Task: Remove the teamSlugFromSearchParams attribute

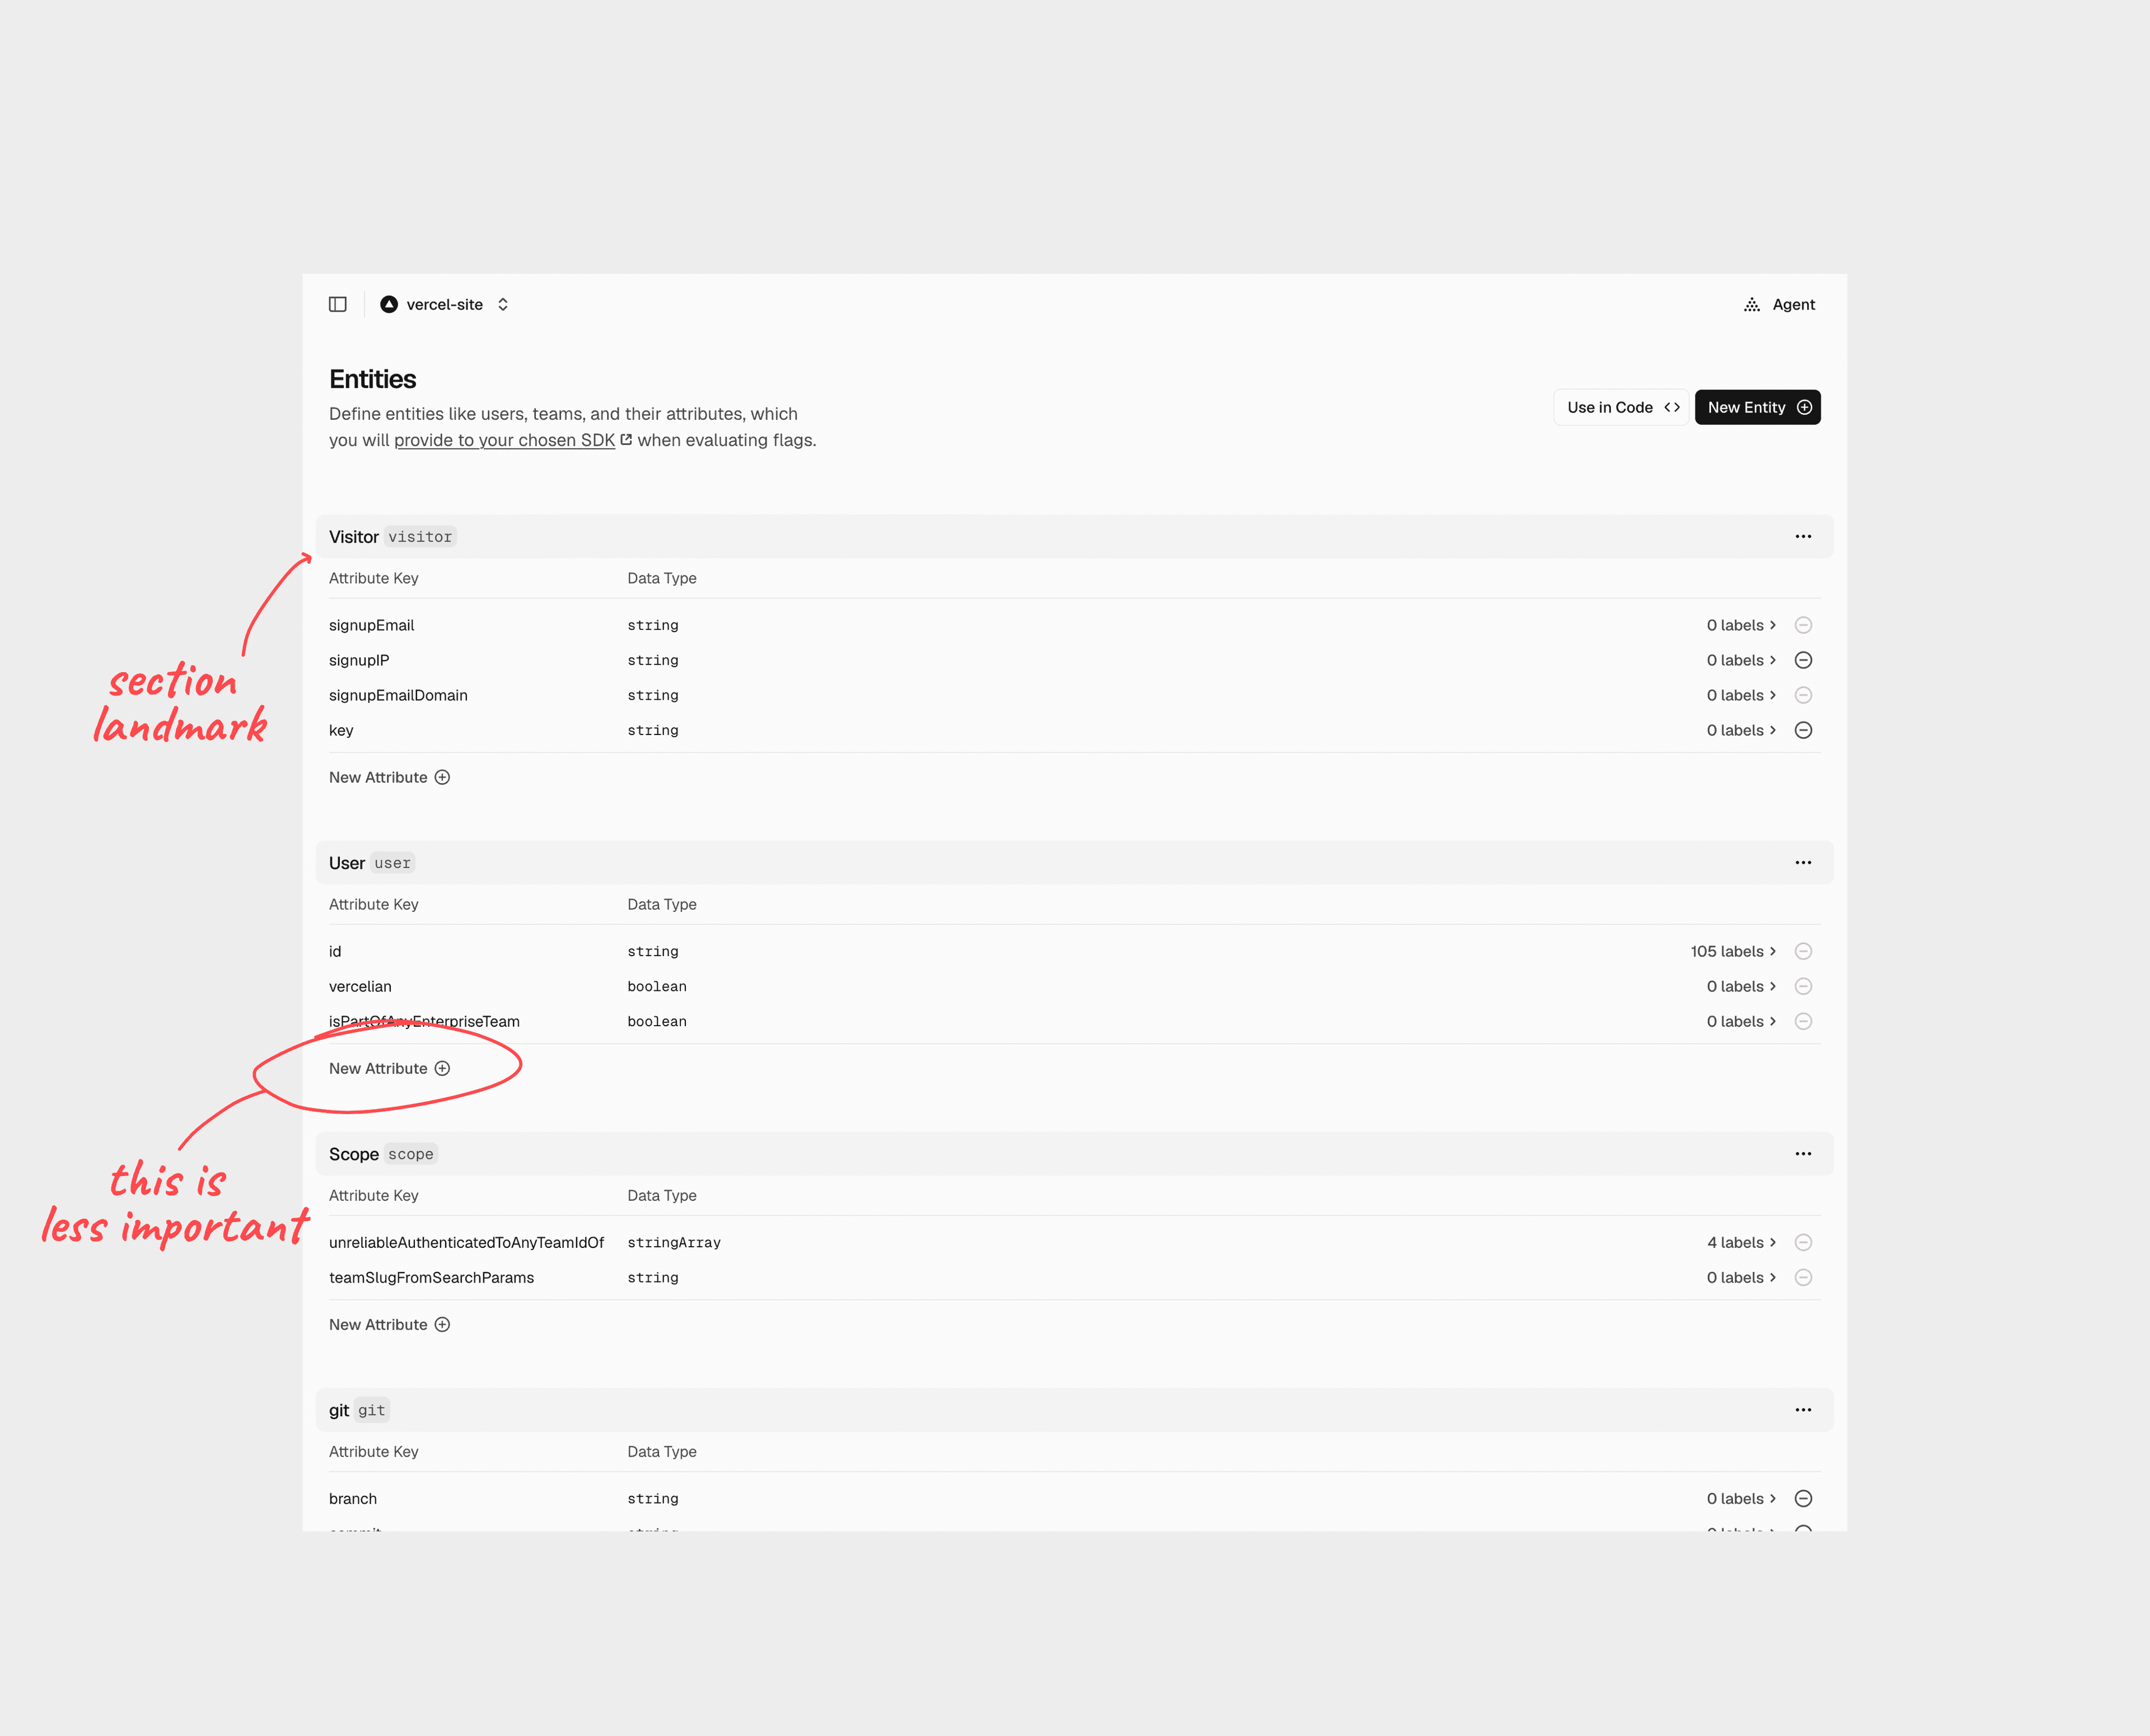Action: (x=1803, y=1277)
